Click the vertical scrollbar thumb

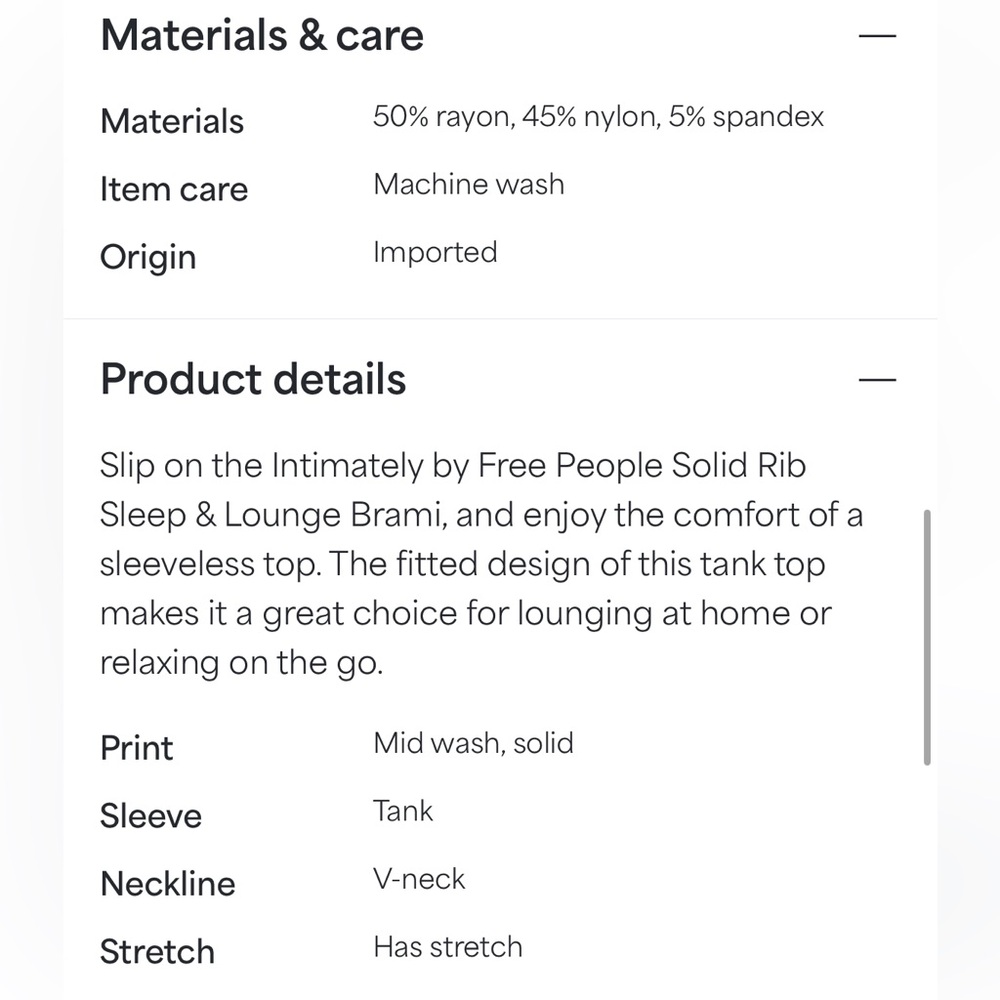[x=927, y=637]
